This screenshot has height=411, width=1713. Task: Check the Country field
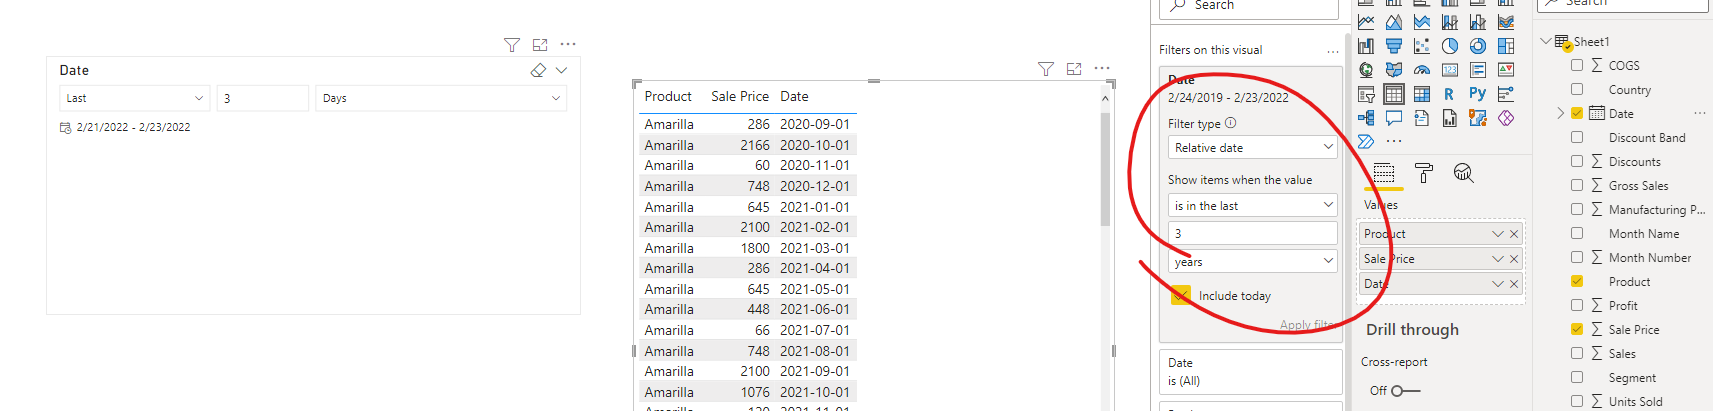click(1577, 89)
